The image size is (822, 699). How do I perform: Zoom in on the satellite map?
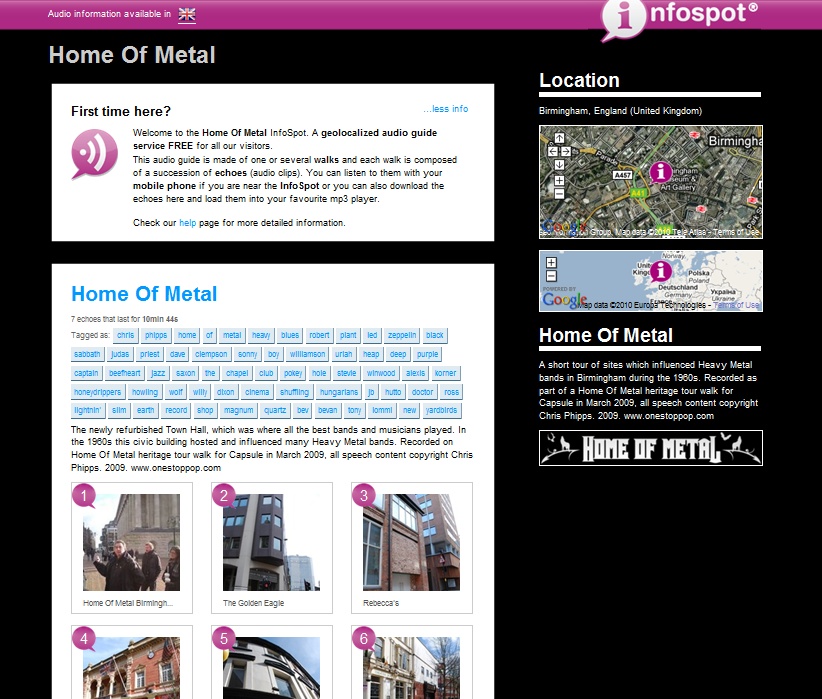pyautogui.click(x=559, y=180)
